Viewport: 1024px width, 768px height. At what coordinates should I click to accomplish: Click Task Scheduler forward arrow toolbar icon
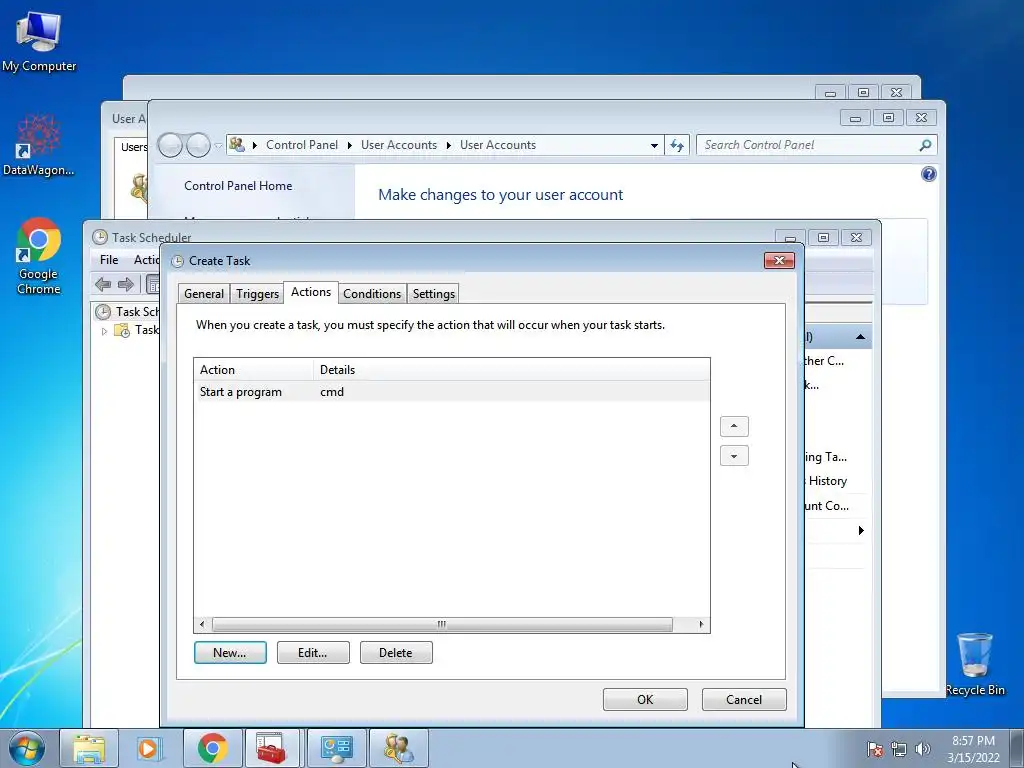126,284
